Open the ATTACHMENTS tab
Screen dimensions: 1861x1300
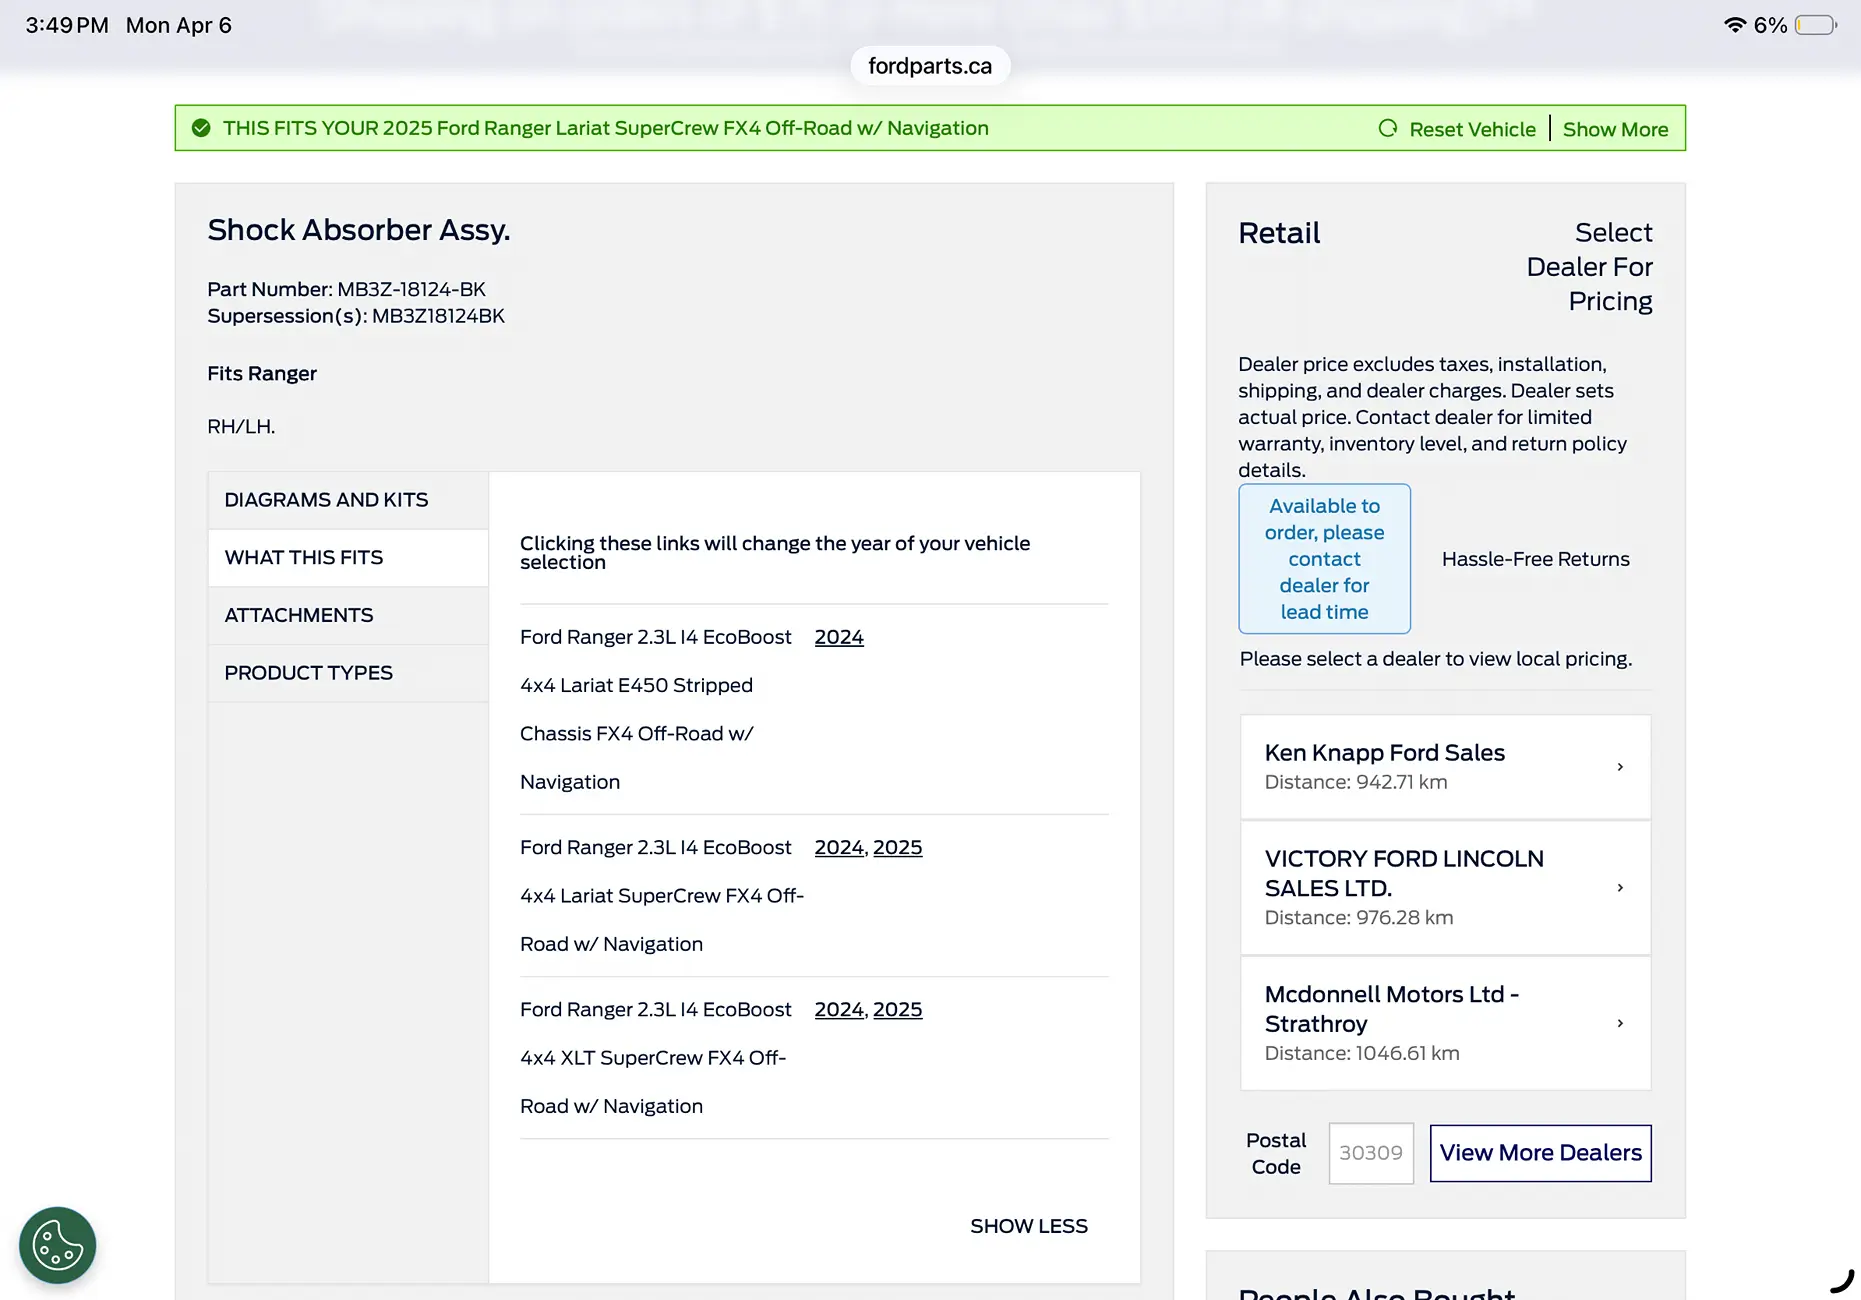click(348, 615)
